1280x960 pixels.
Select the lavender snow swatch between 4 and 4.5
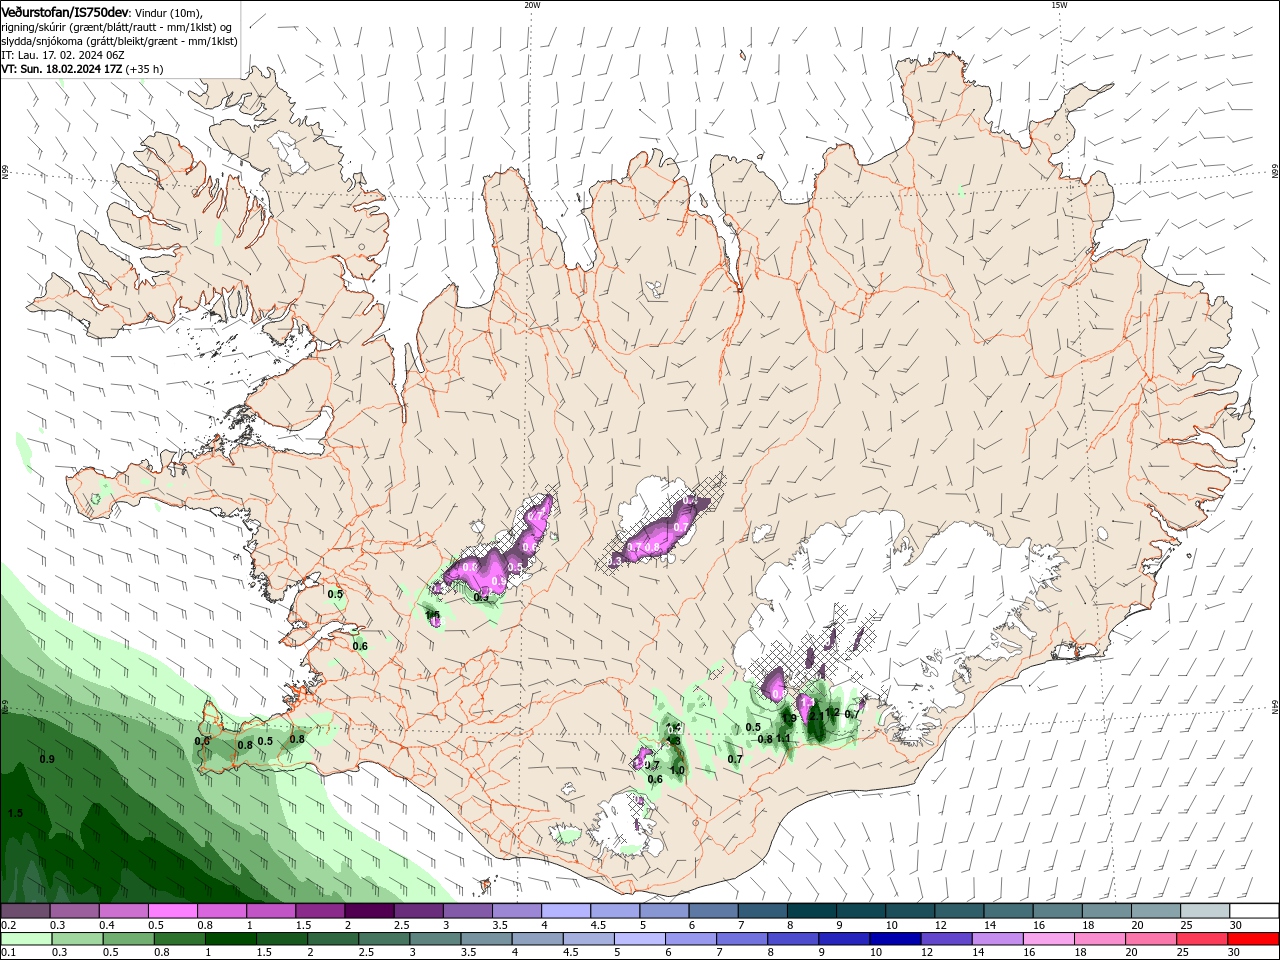(566, 911)
